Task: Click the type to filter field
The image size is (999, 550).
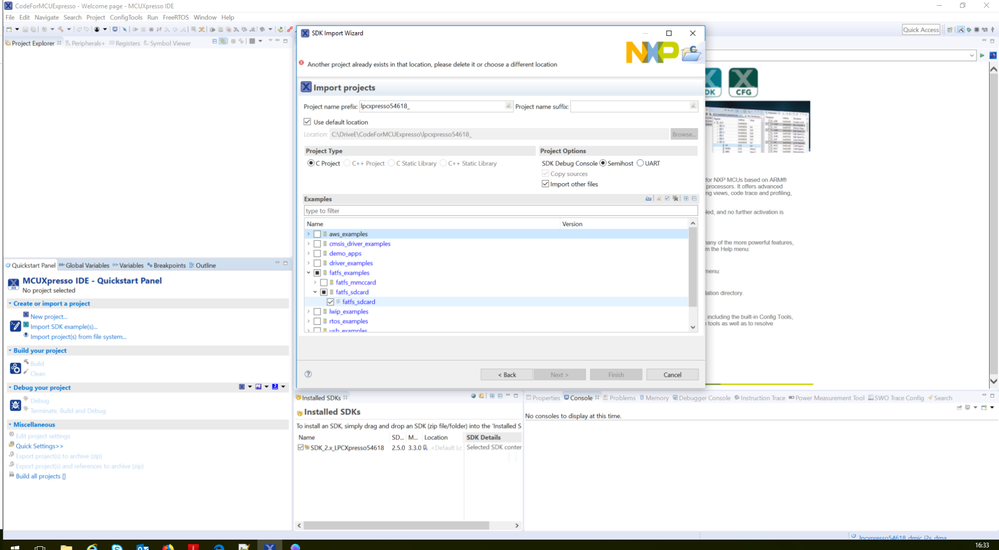Action: (x=501, y=210)
